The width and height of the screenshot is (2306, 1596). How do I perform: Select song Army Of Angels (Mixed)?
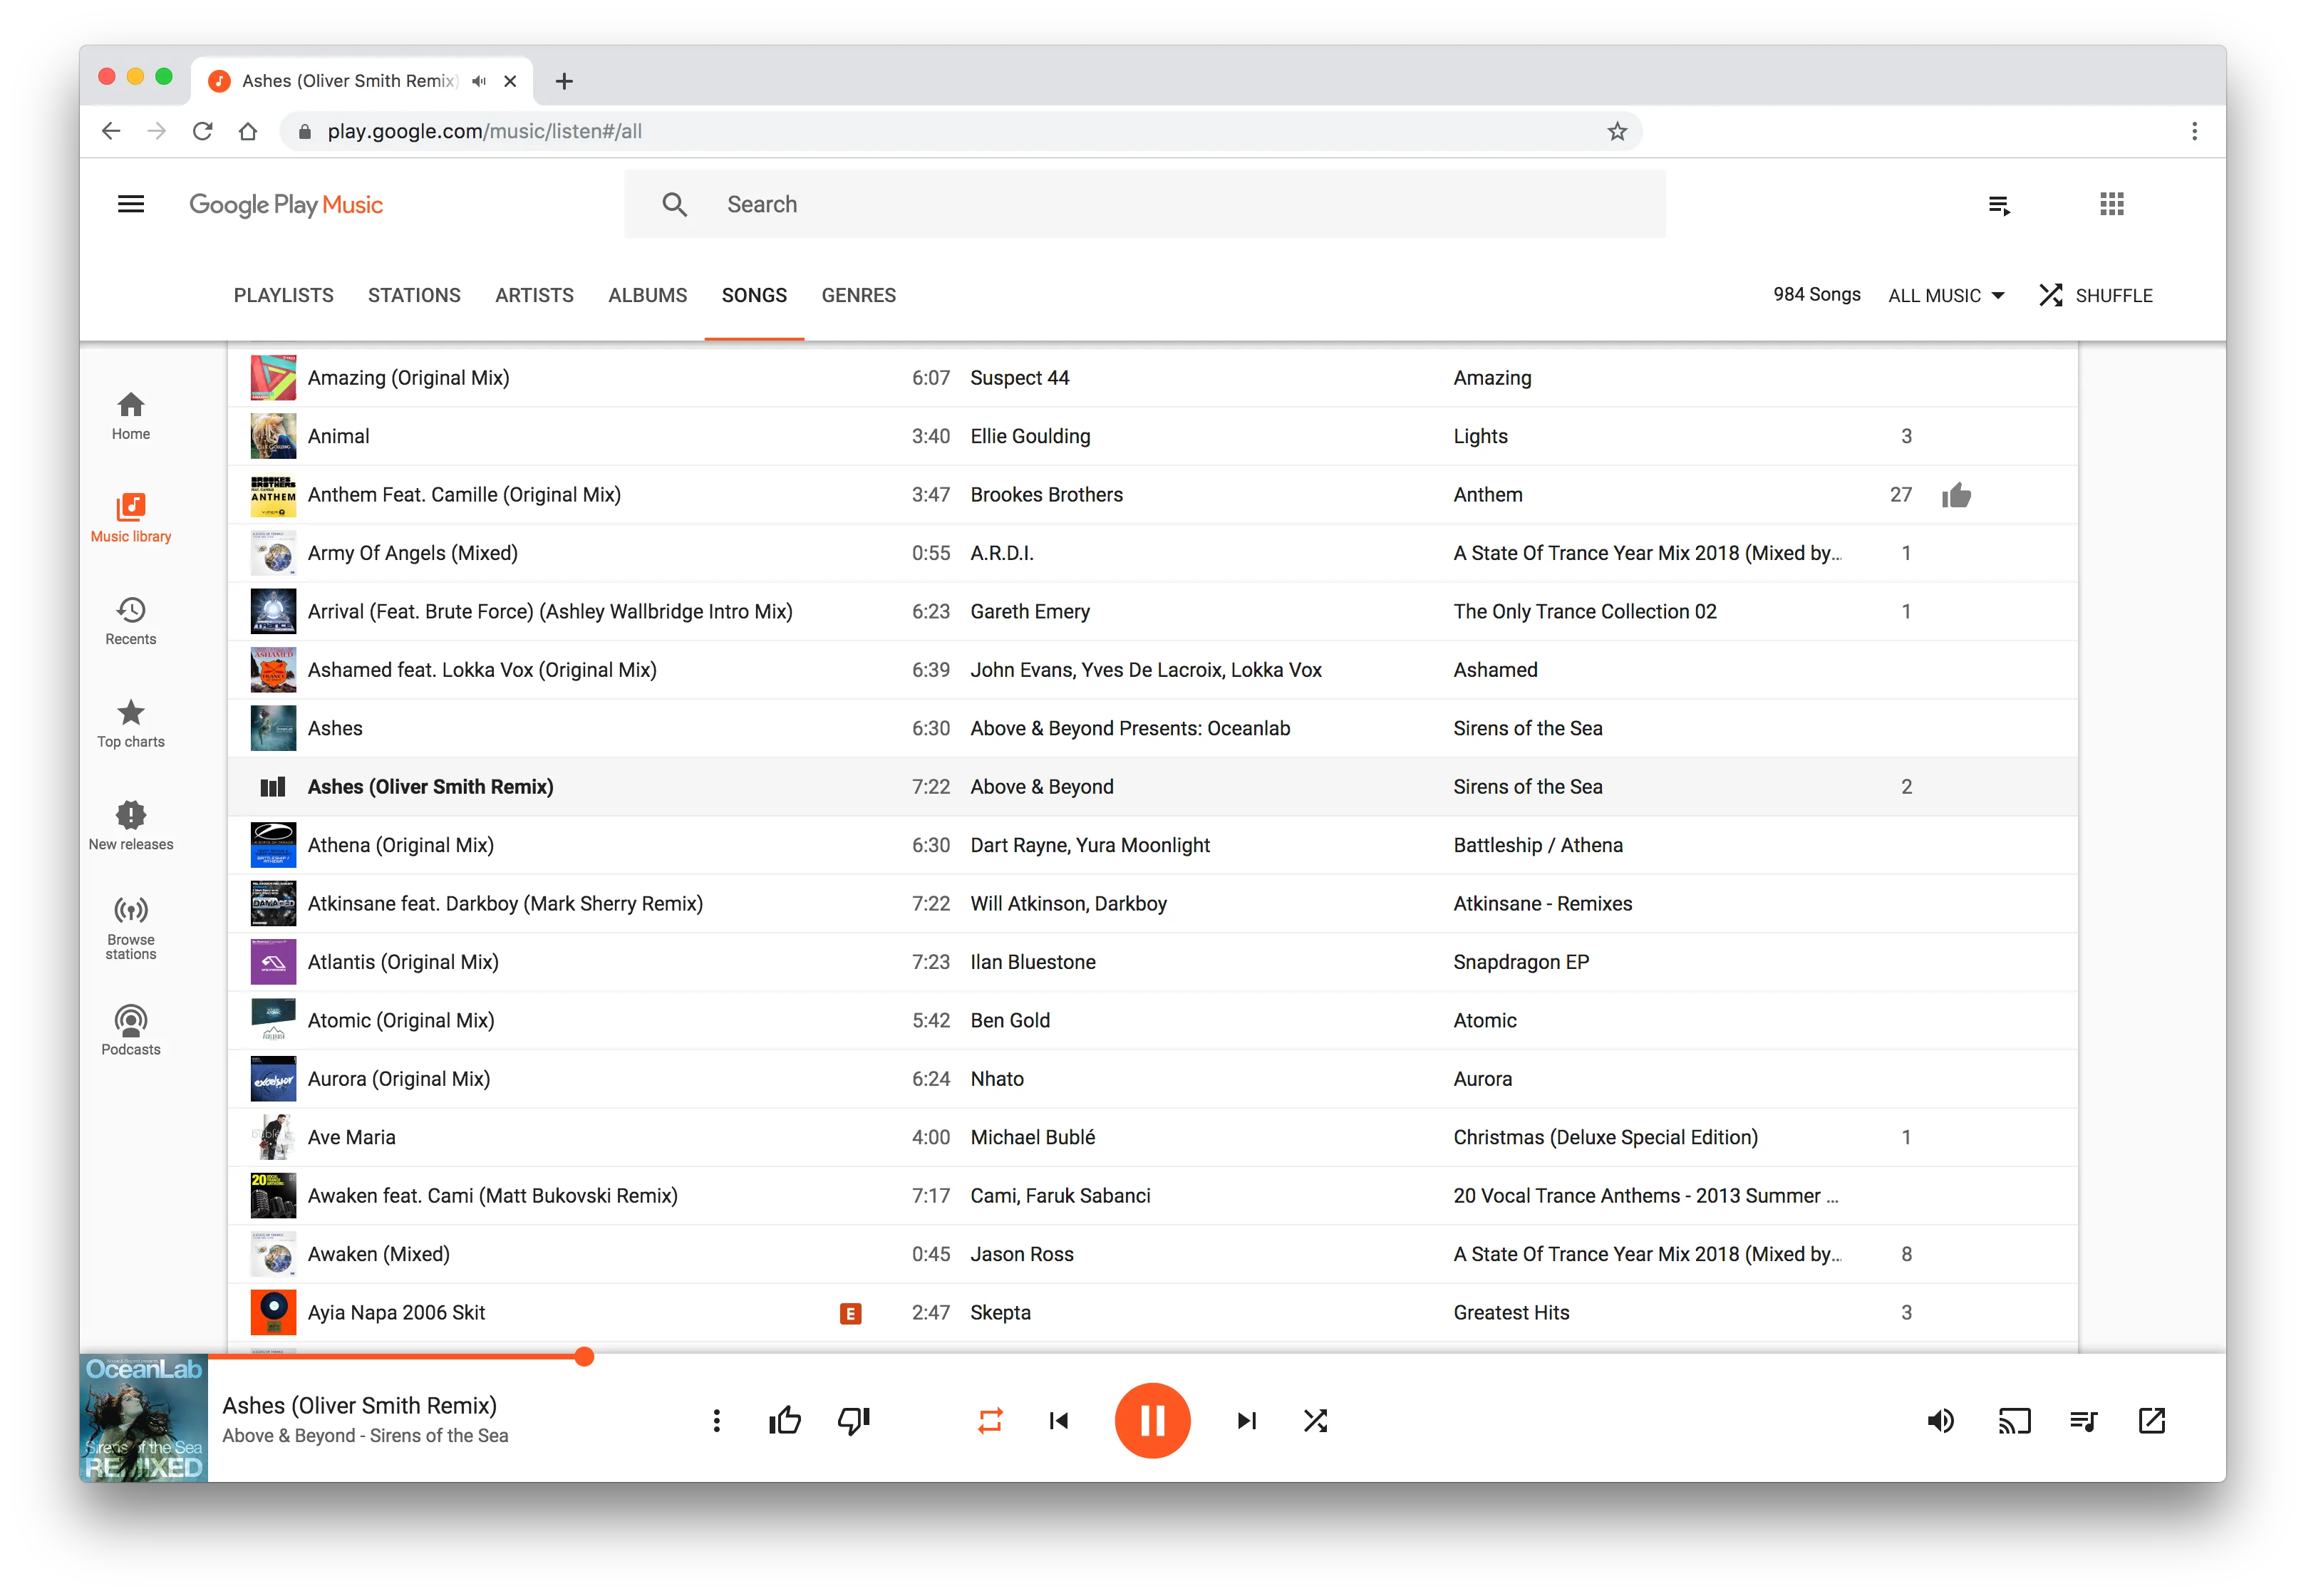coord(412,553)
